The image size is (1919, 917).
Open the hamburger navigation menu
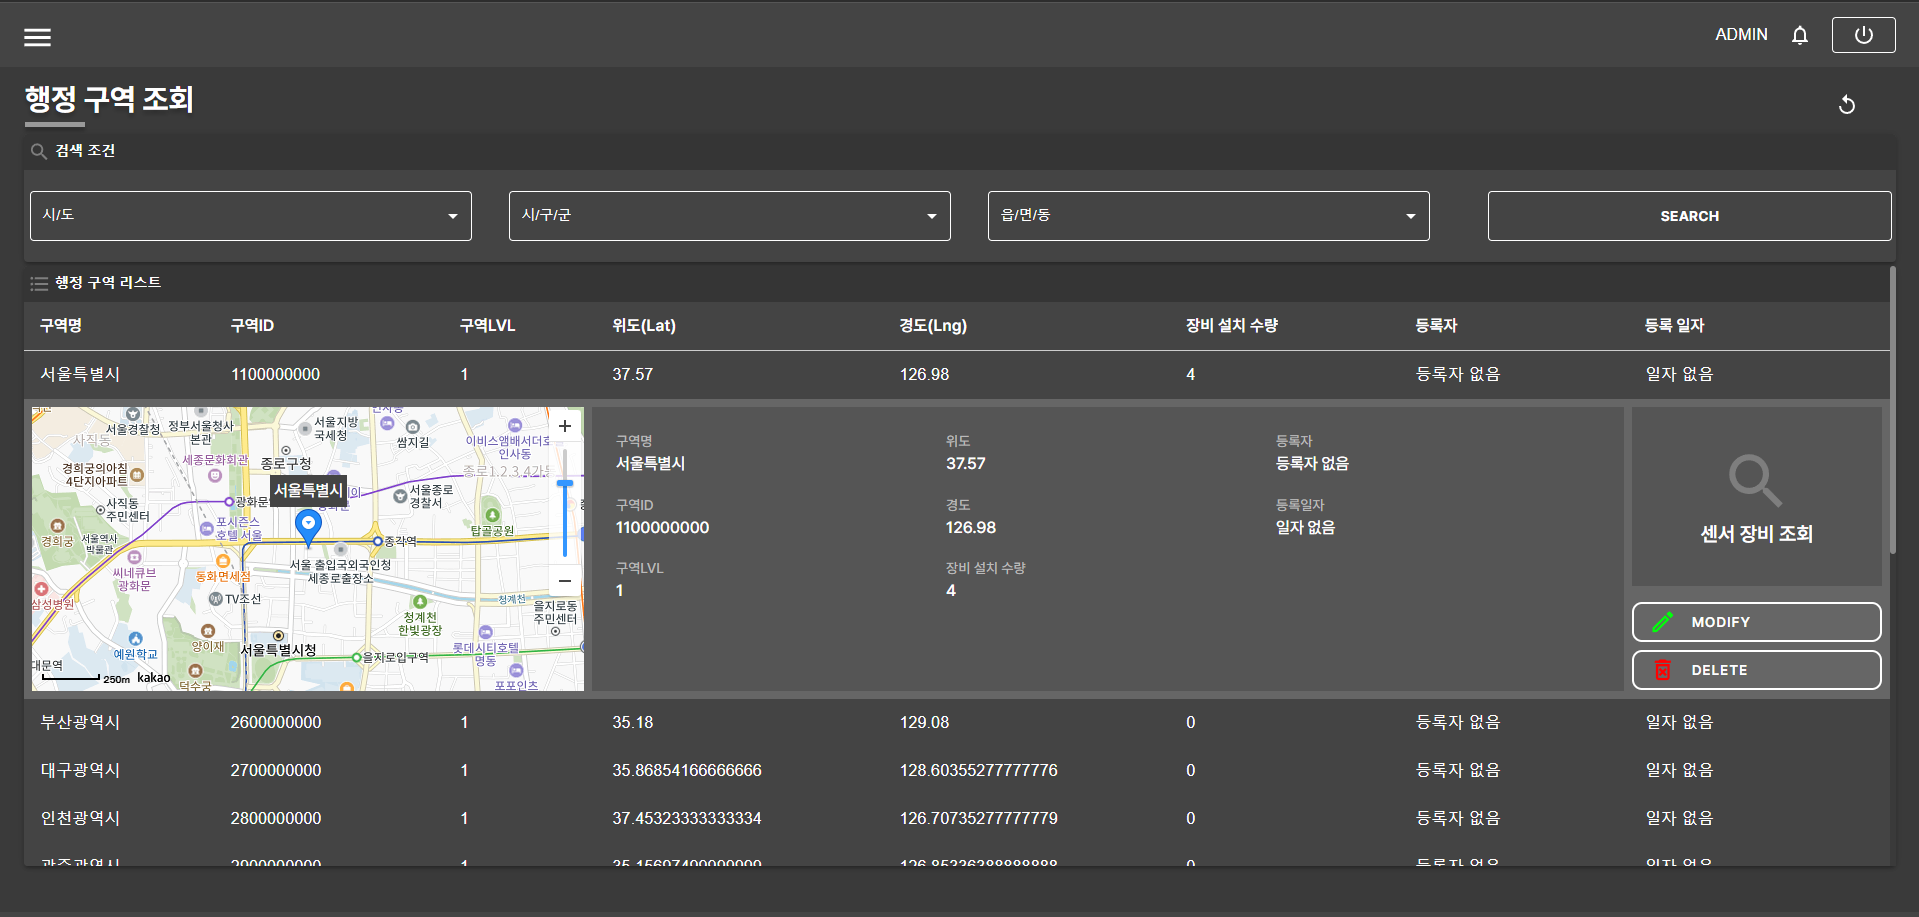tap(38, 37)
